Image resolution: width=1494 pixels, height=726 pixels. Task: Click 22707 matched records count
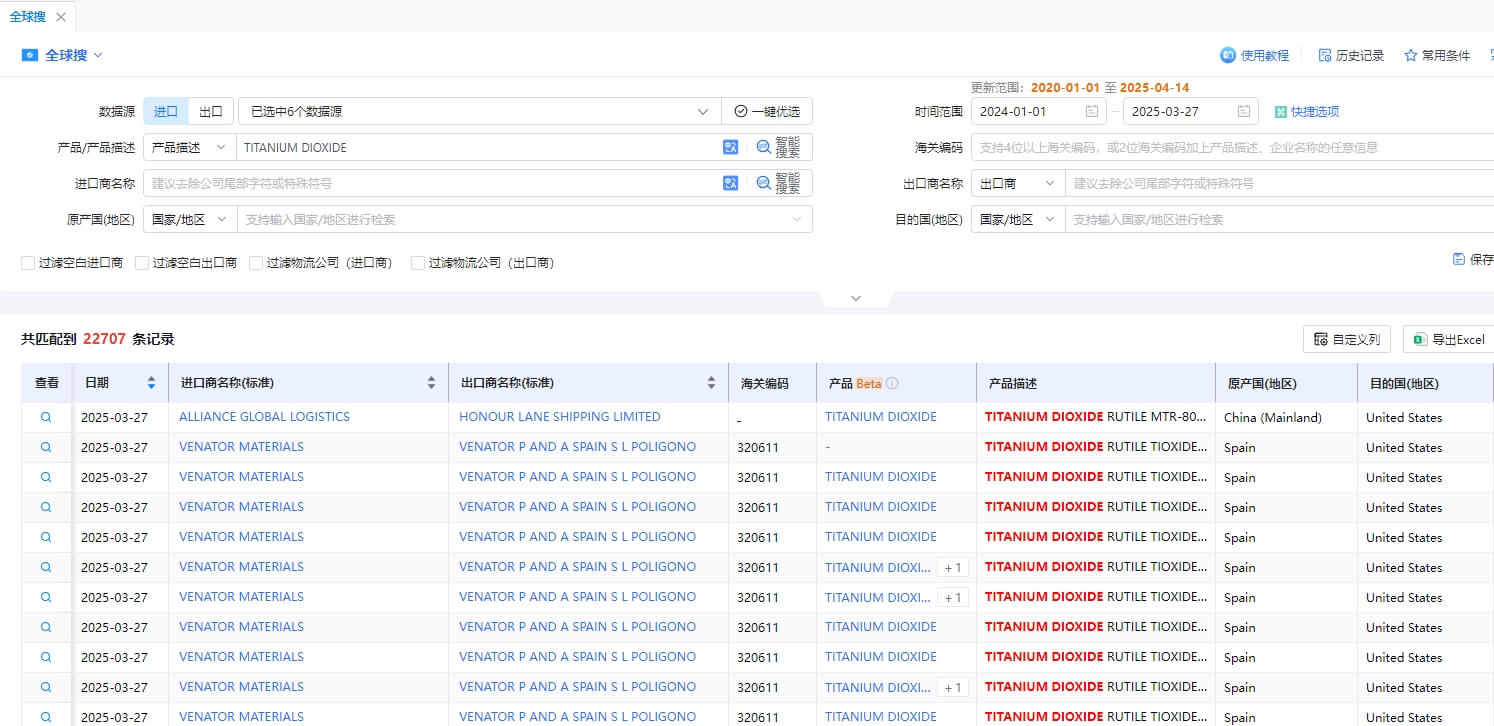click(104, 339)
